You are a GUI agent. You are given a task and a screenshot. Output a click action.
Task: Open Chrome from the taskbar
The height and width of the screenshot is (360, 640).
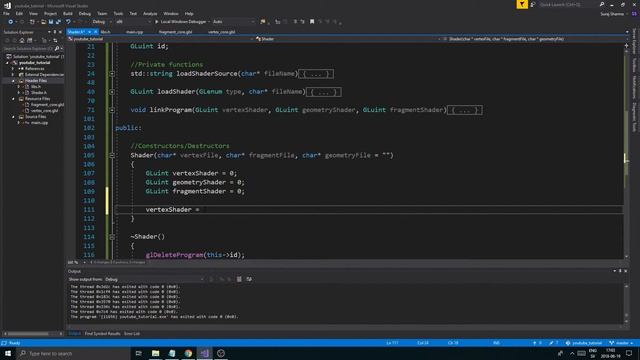click(188, 353)
